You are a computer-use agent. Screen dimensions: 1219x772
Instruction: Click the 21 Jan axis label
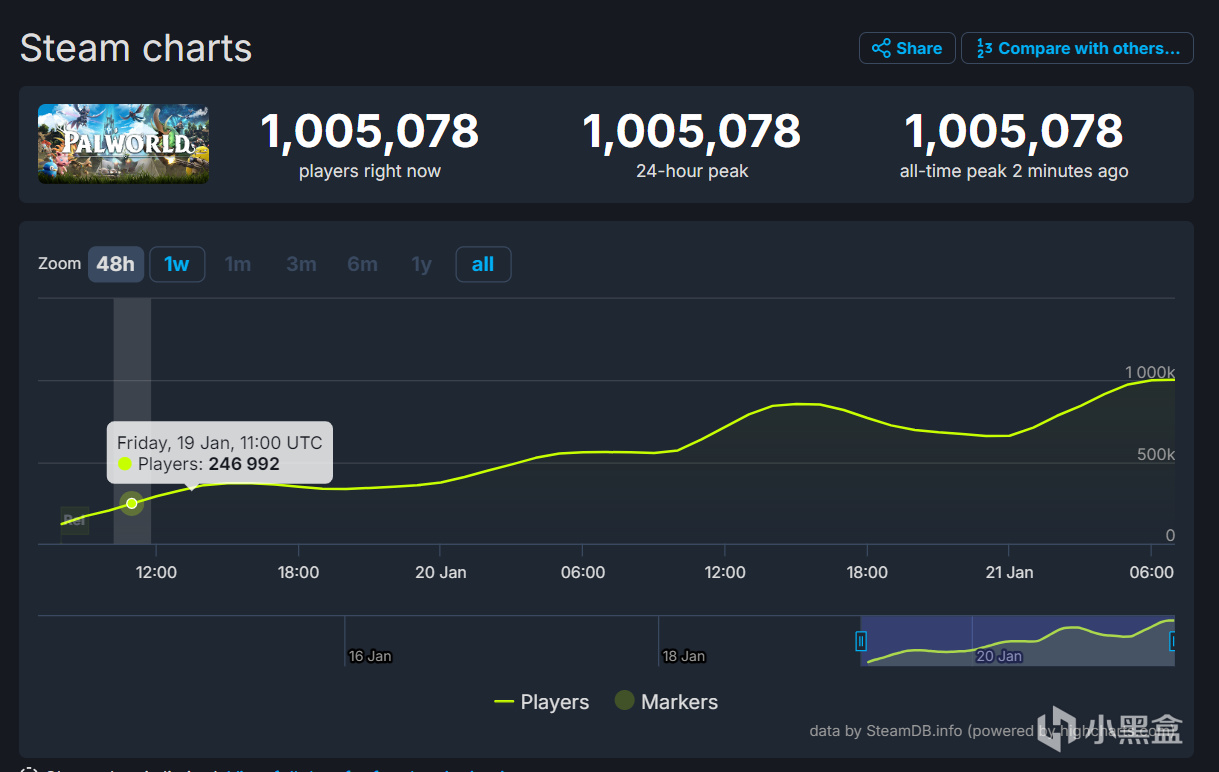pyautogui.click(x=1009, y=572)
